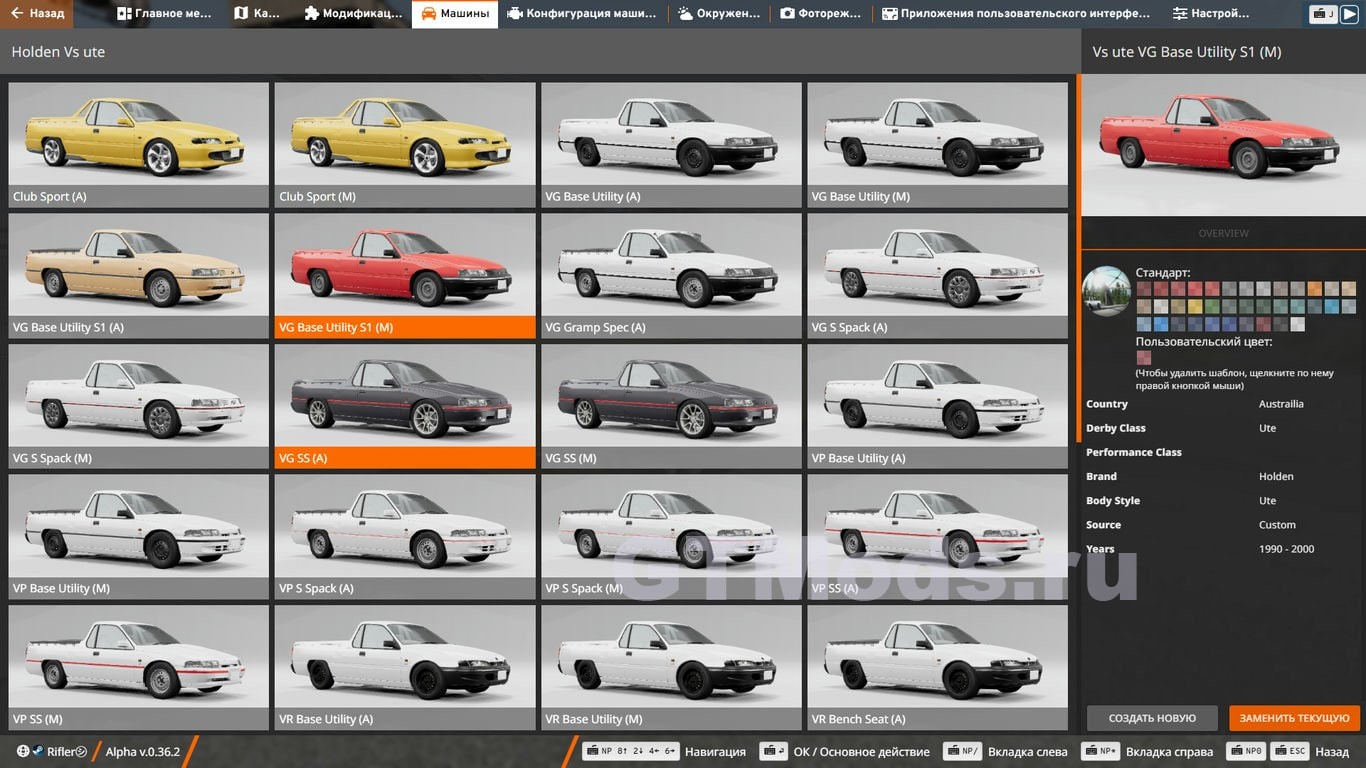Select the Машины tab
Image resolution: width=1366 pixels, height=768 pixels.
click(454, 14)
